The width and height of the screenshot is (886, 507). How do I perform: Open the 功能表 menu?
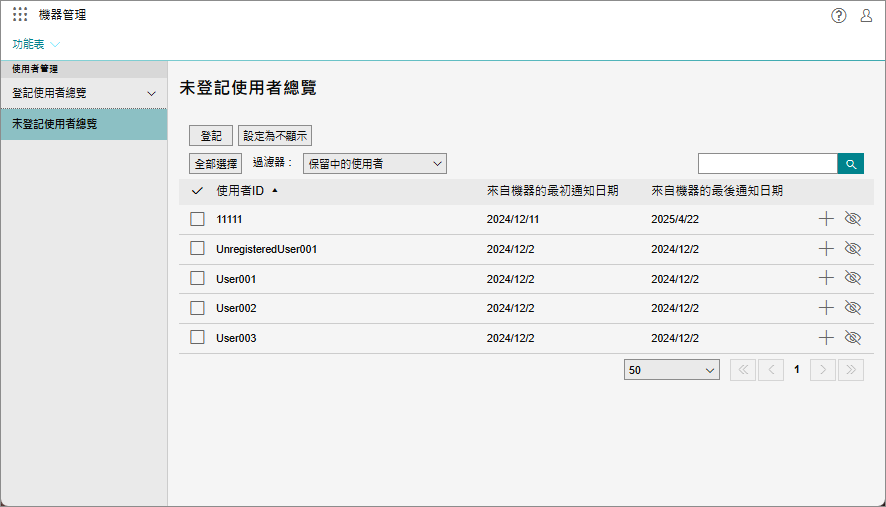36,44
